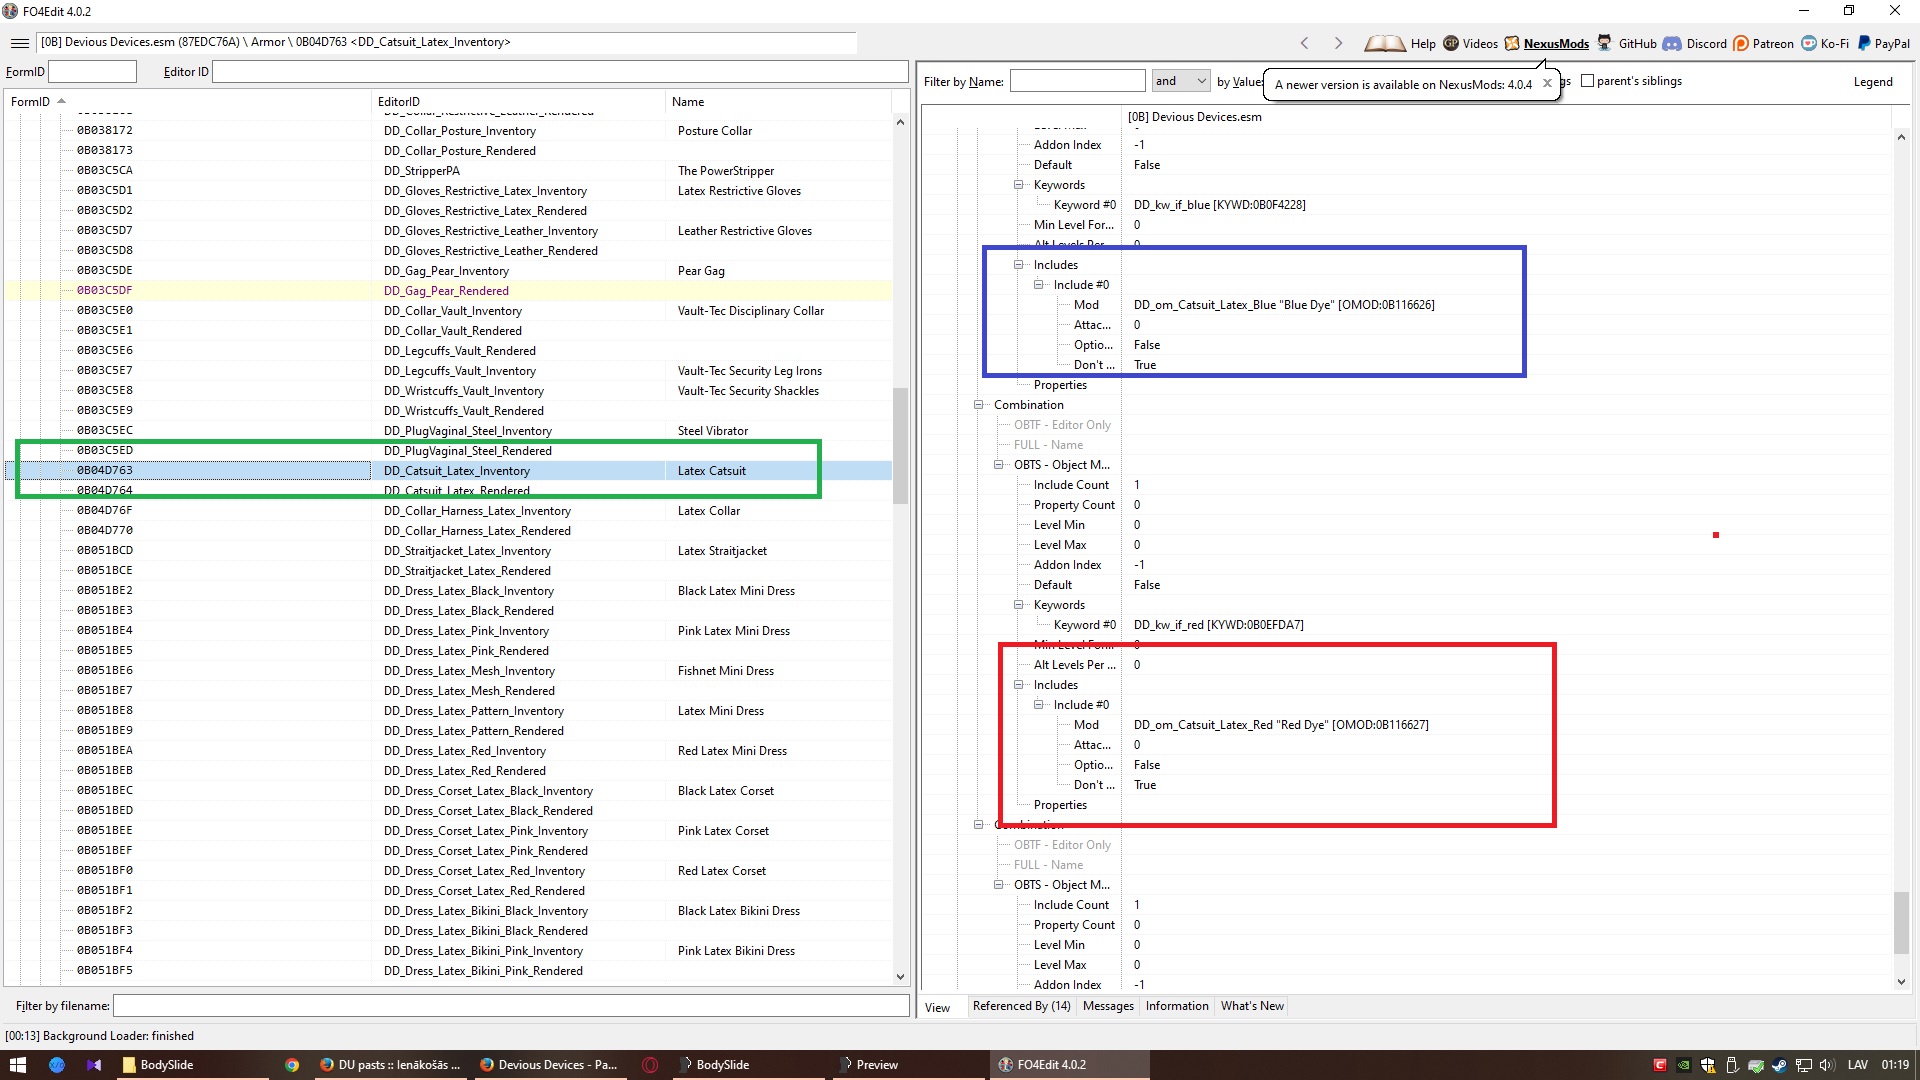Open the NexusMods link
Viewport: 1920px width, 1080px height.
click(1547, 43)
